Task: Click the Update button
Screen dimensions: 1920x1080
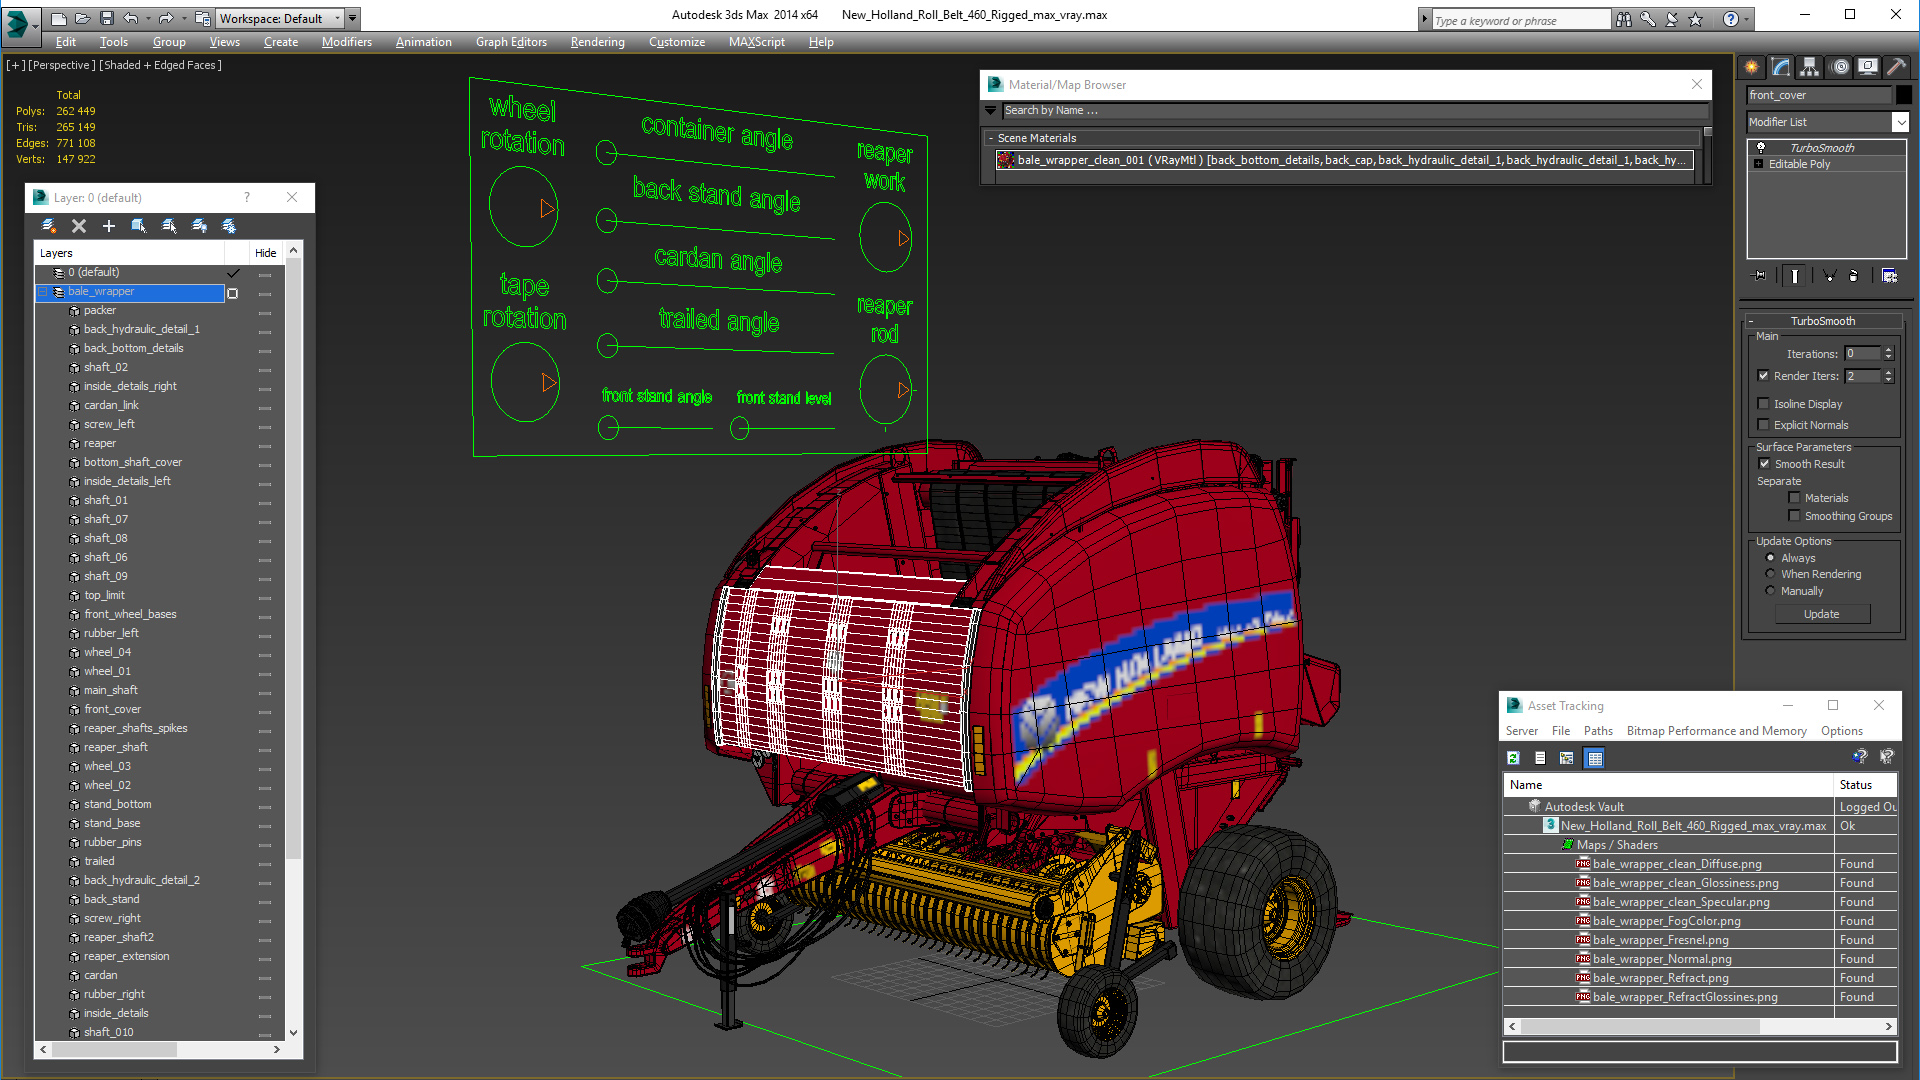Action: pos(1821,614)
